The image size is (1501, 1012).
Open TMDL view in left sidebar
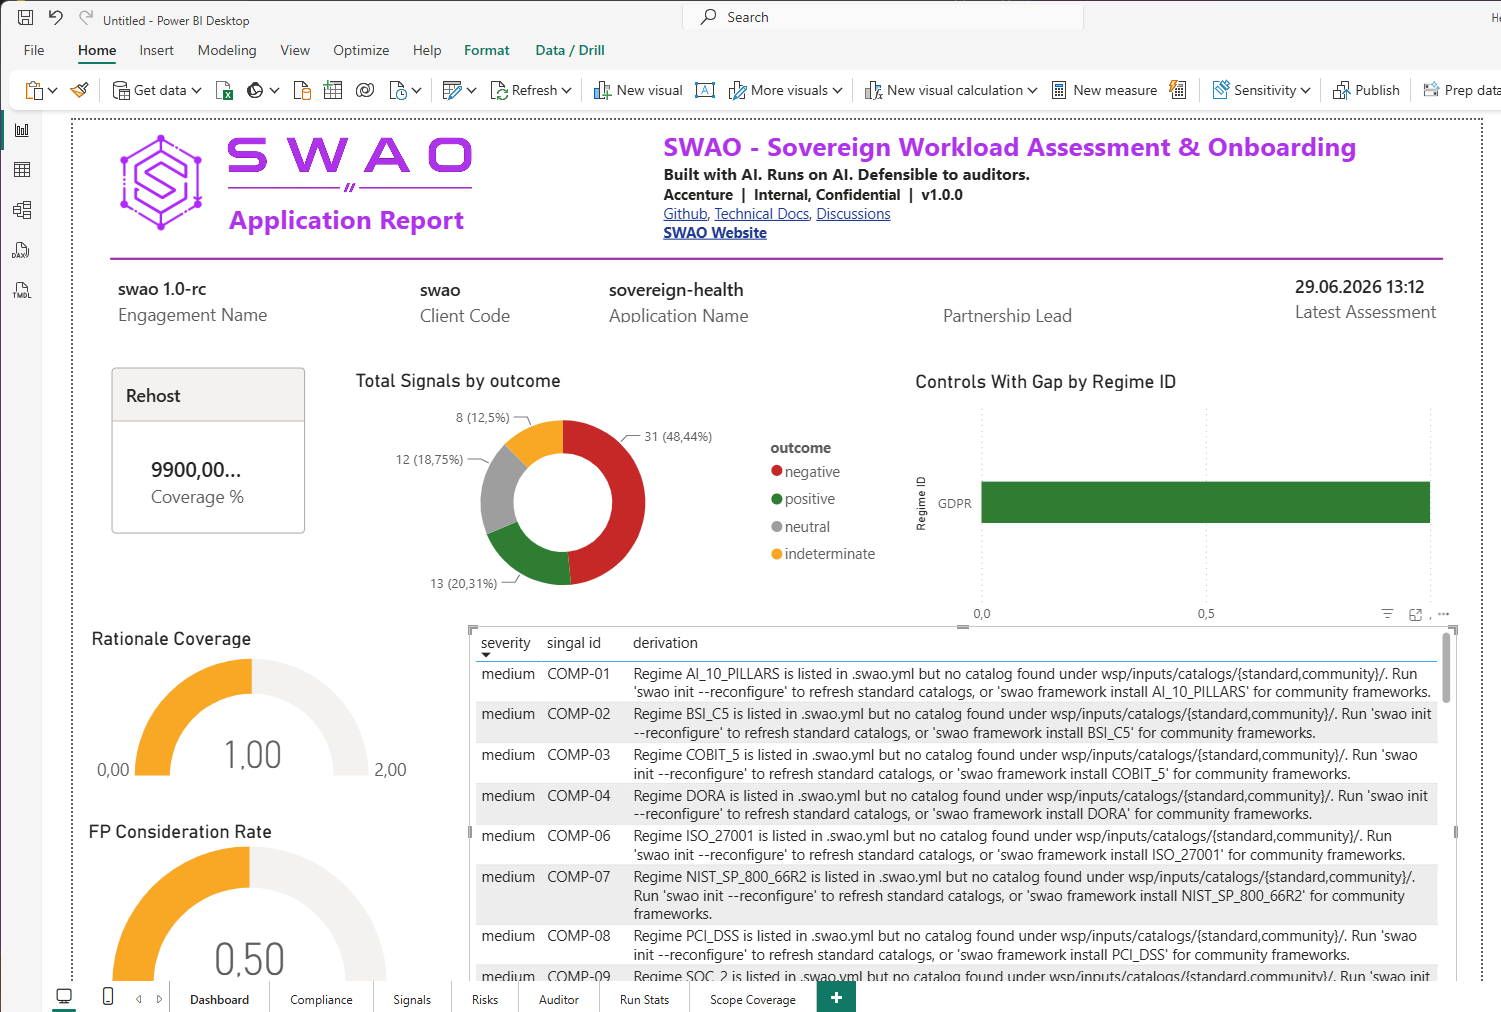(x=22, y=290)
